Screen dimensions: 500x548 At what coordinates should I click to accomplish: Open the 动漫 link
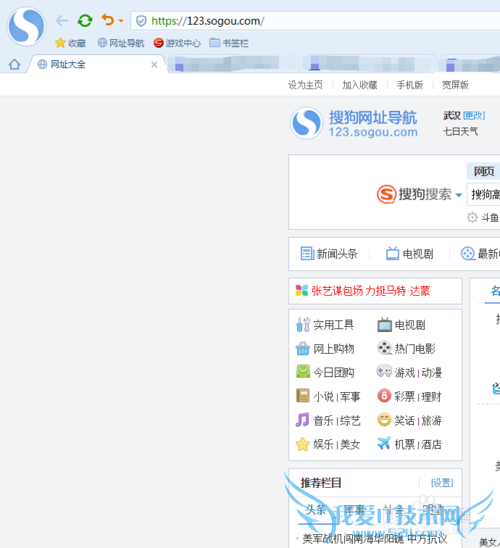[x=432, y=373]
